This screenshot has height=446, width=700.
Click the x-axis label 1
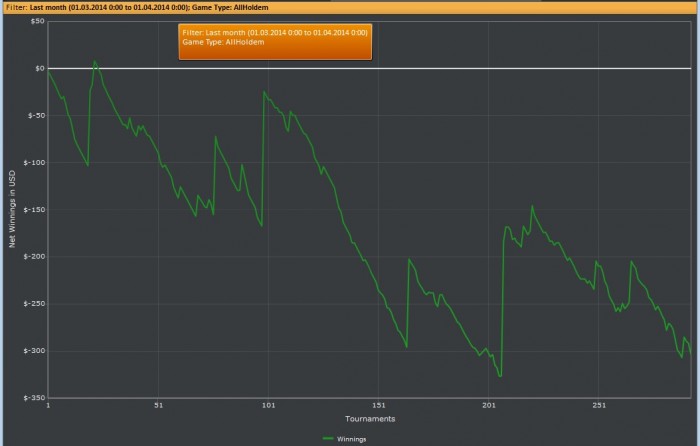tap(48, 405)
